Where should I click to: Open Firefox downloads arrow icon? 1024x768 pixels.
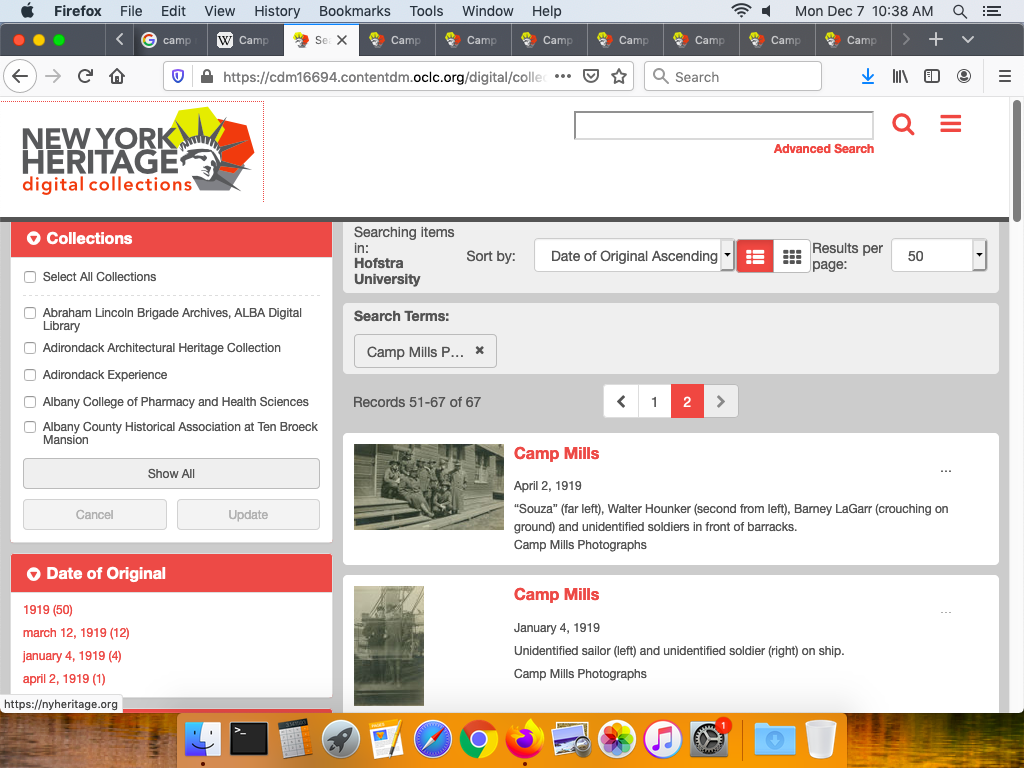click(868, 77)
